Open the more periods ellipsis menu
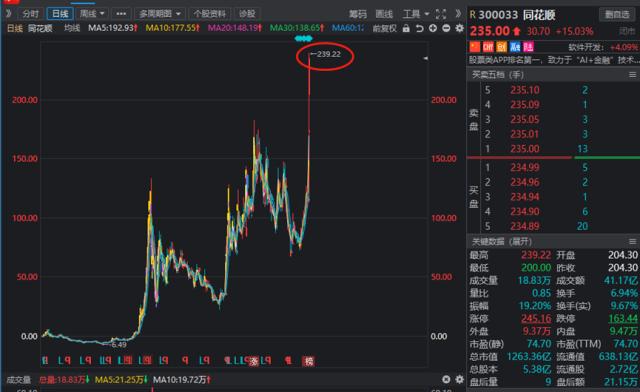 pyautogui.click(x=121, y=13)
